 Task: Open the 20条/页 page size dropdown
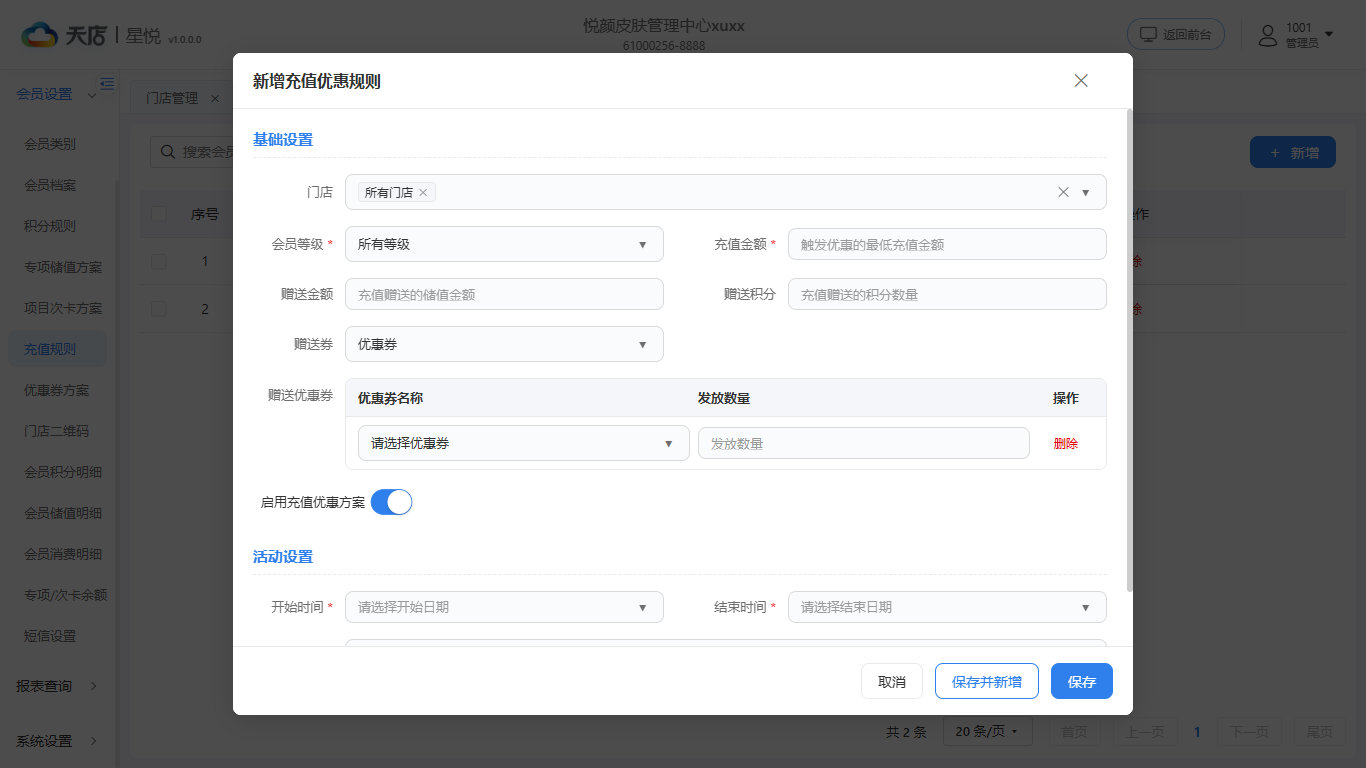[x=987, y=732]
